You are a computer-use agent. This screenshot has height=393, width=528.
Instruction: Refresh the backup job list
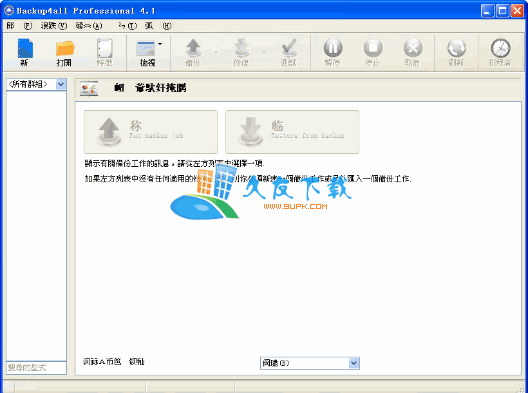coord(456,52)
